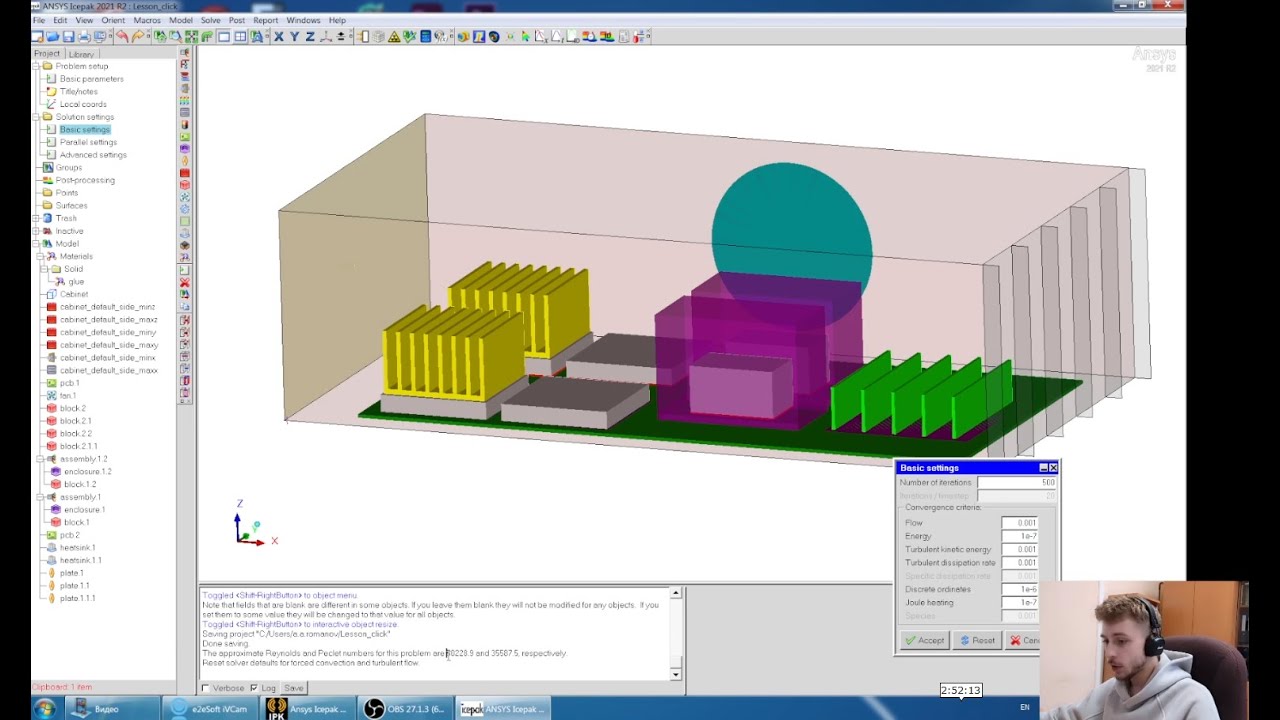Collapse the Problem setup tree node

[36, 66]
